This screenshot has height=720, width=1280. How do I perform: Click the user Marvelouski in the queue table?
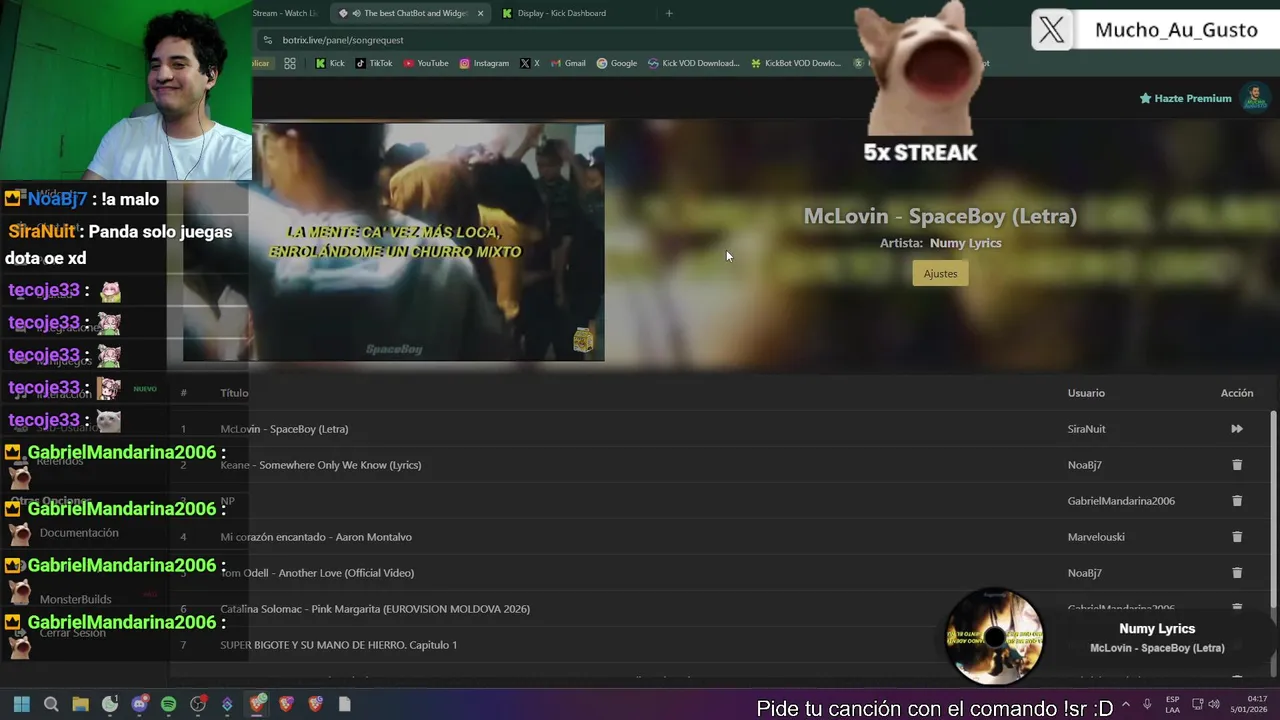pos(1096,537)
